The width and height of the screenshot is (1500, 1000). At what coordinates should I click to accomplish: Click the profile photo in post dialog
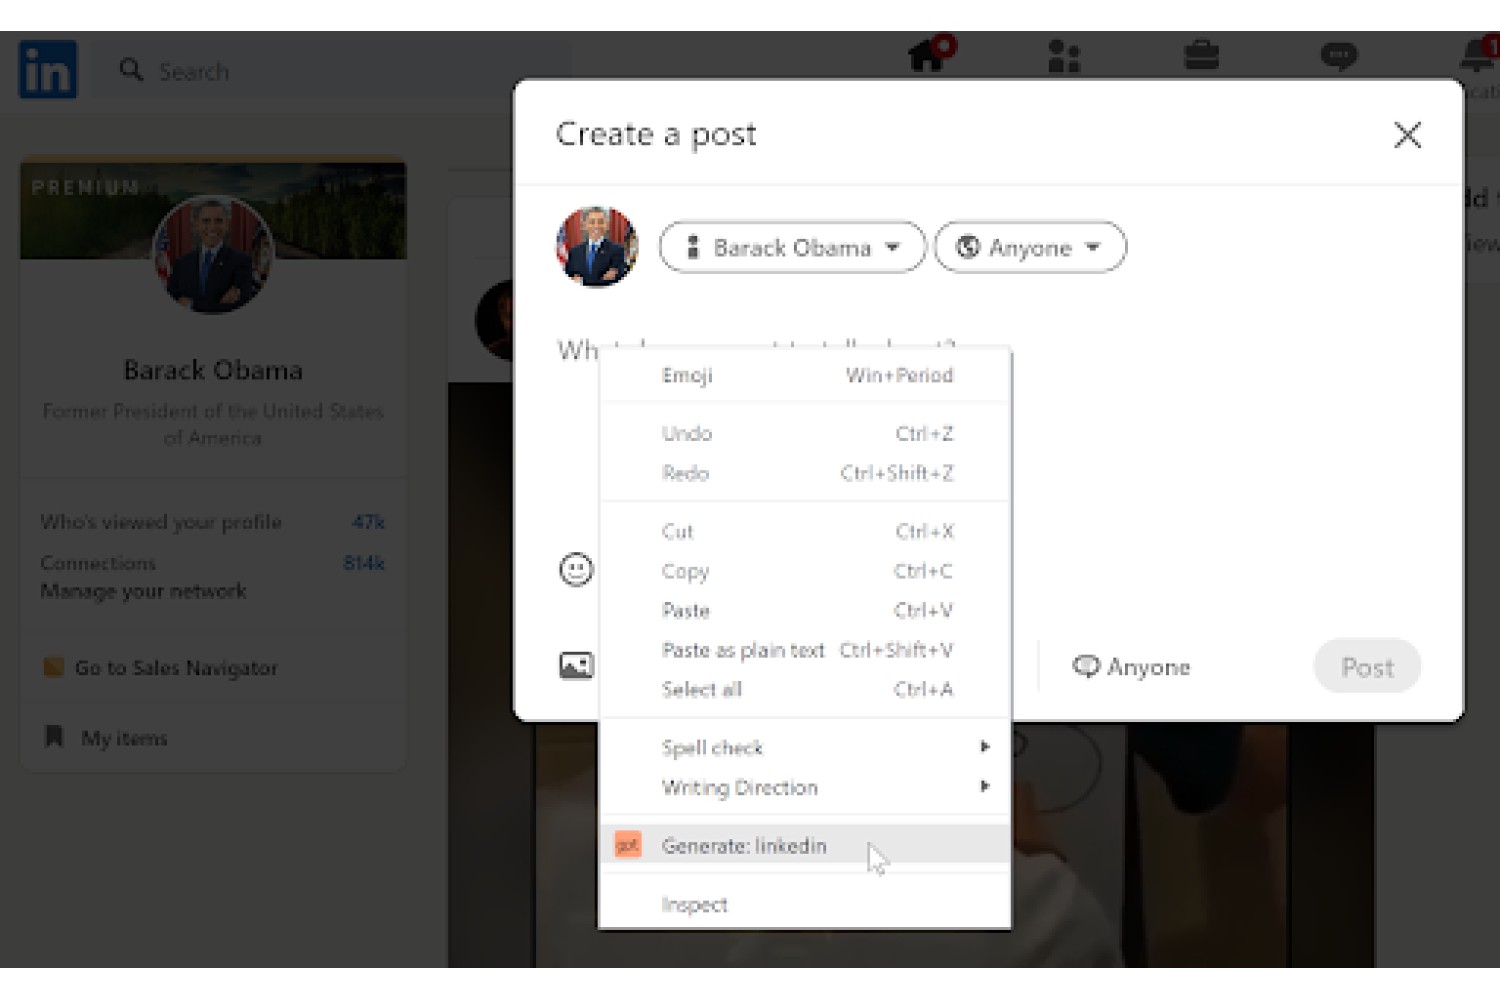(597, 247)
